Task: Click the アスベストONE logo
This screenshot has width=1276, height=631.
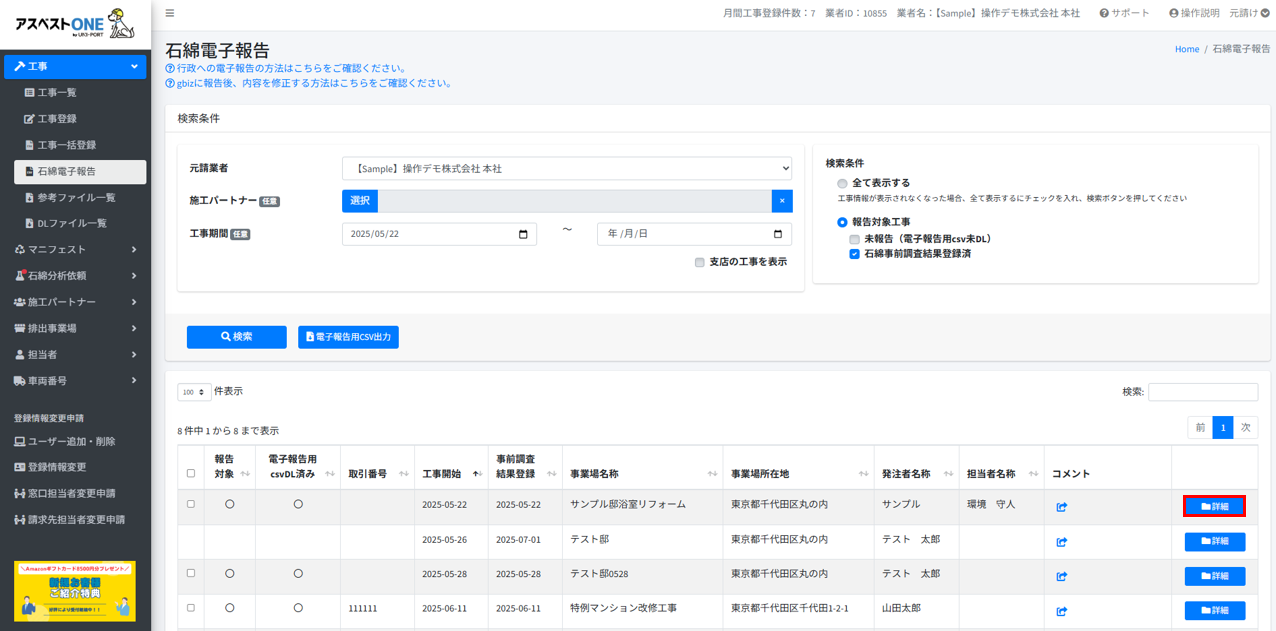Action: click(75, 24)
